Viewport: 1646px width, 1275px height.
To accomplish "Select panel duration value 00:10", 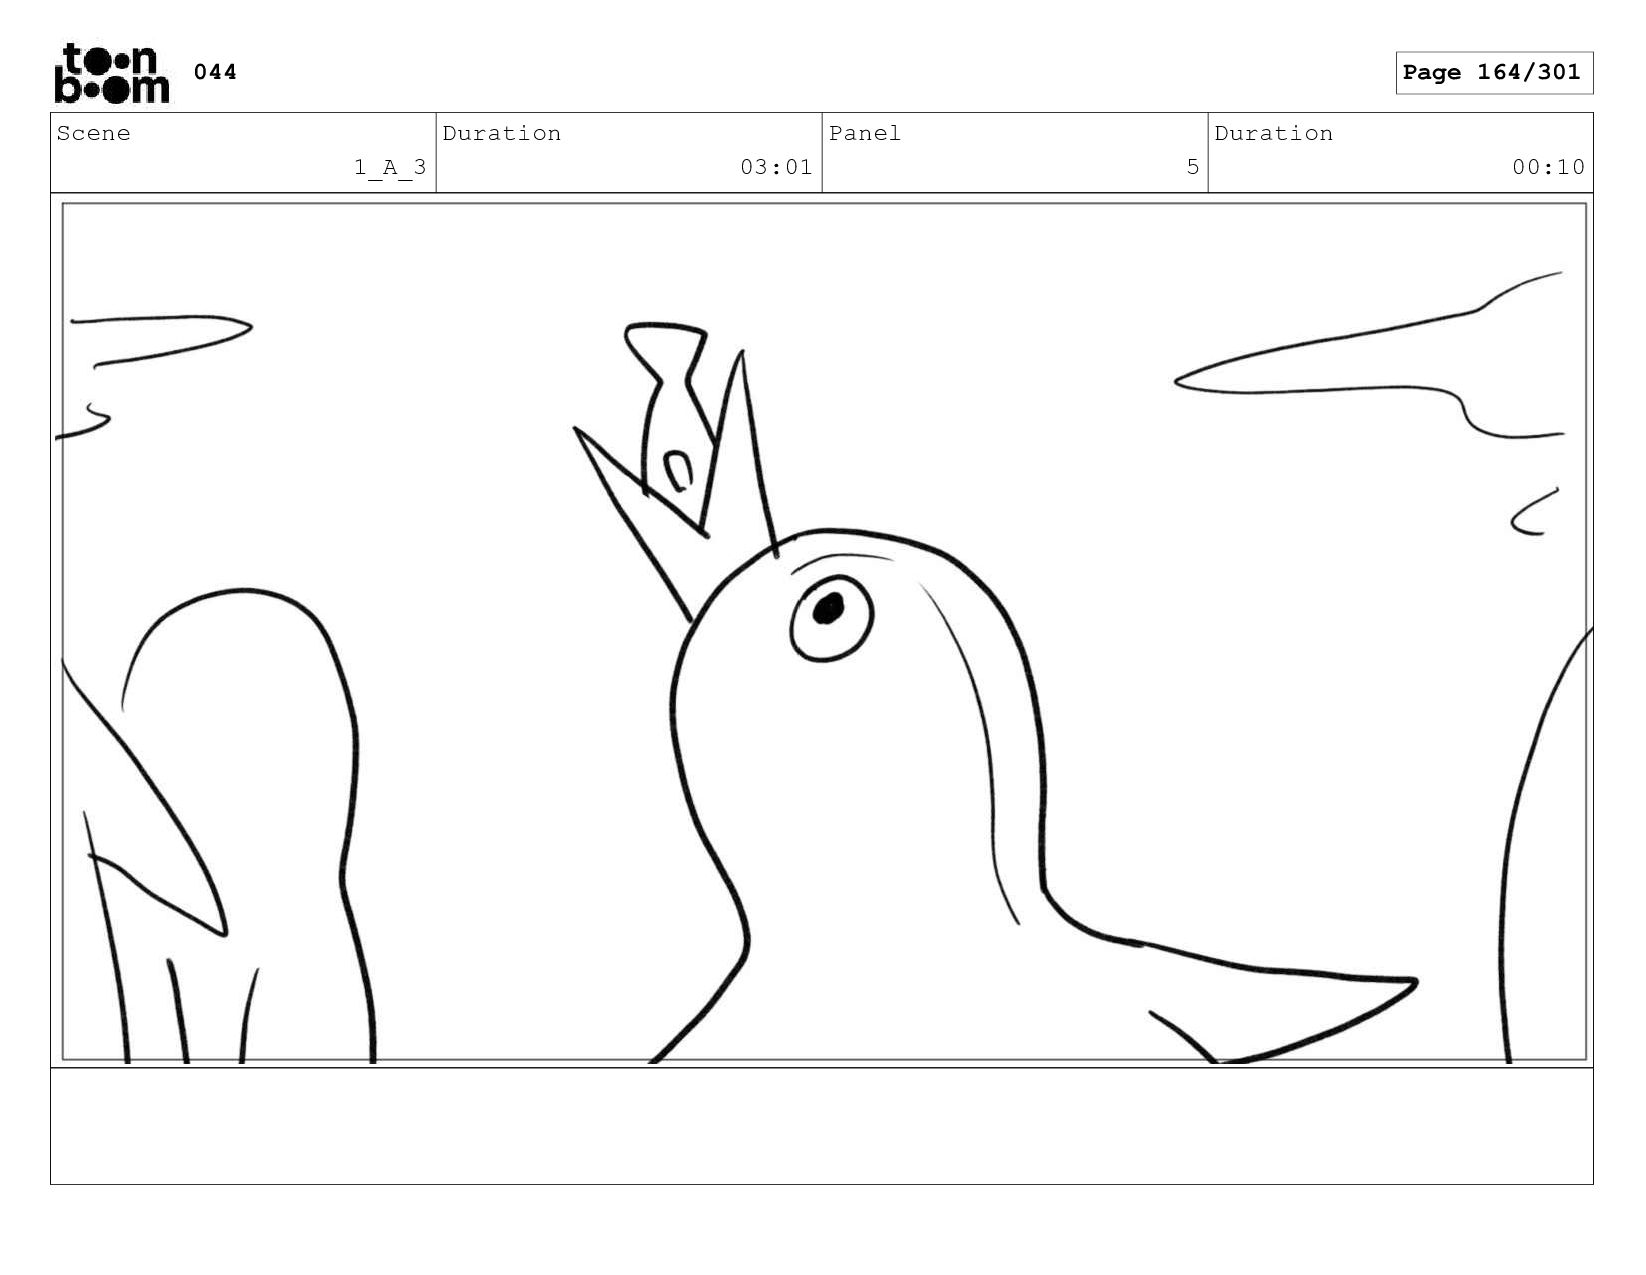I will click(x=1548, y=167).
